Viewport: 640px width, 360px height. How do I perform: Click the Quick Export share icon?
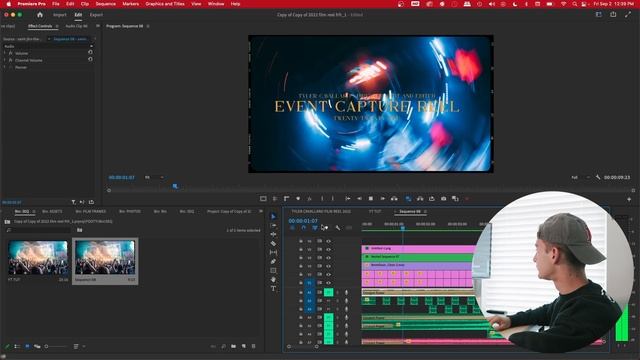pos(613,15)
